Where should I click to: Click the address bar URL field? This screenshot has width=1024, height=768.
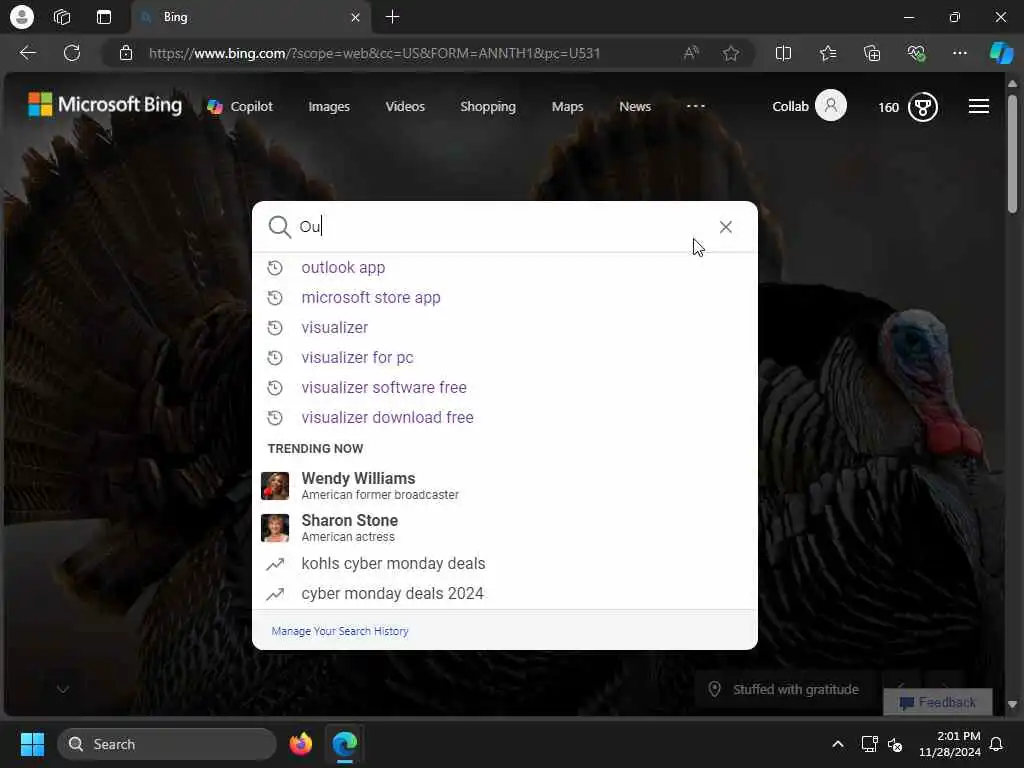(x=374, y=53)
